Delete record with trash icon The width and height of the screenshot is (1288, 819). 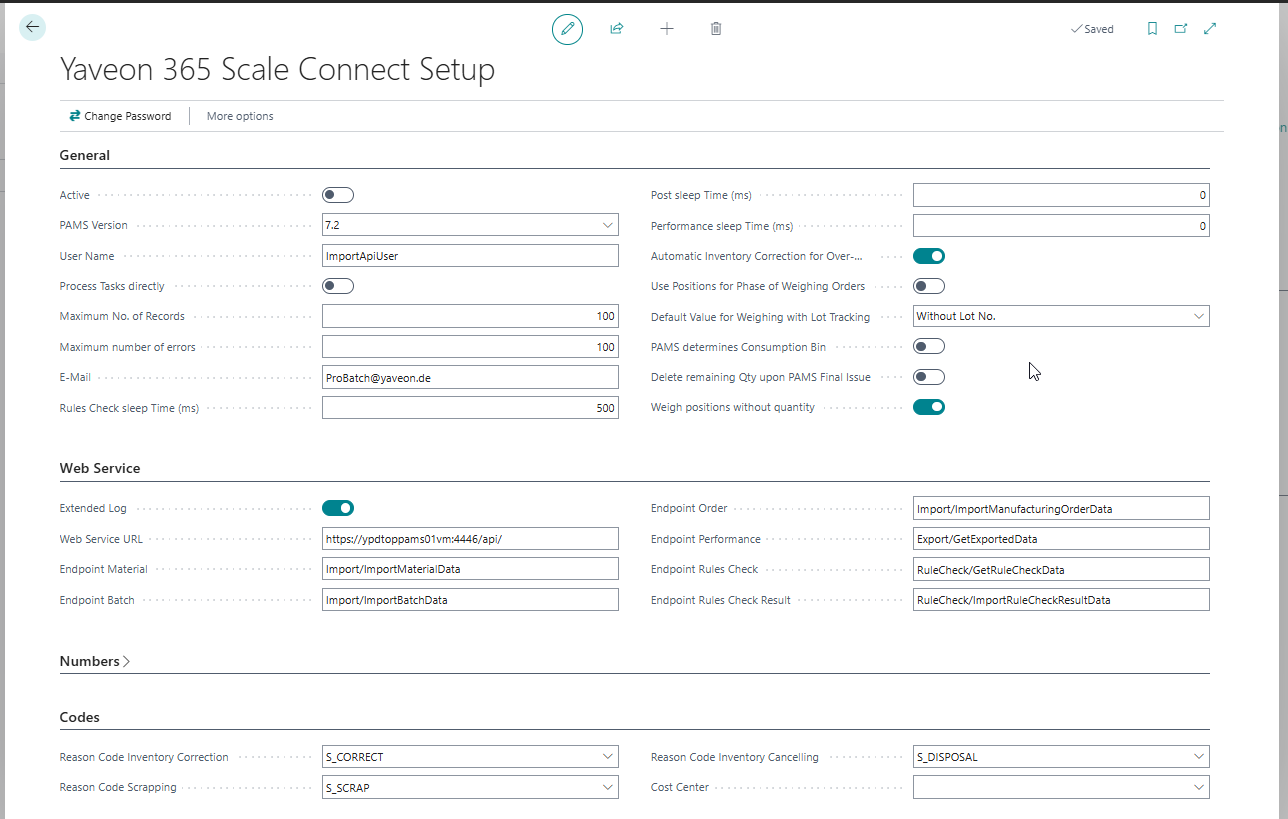pos(716,29)
